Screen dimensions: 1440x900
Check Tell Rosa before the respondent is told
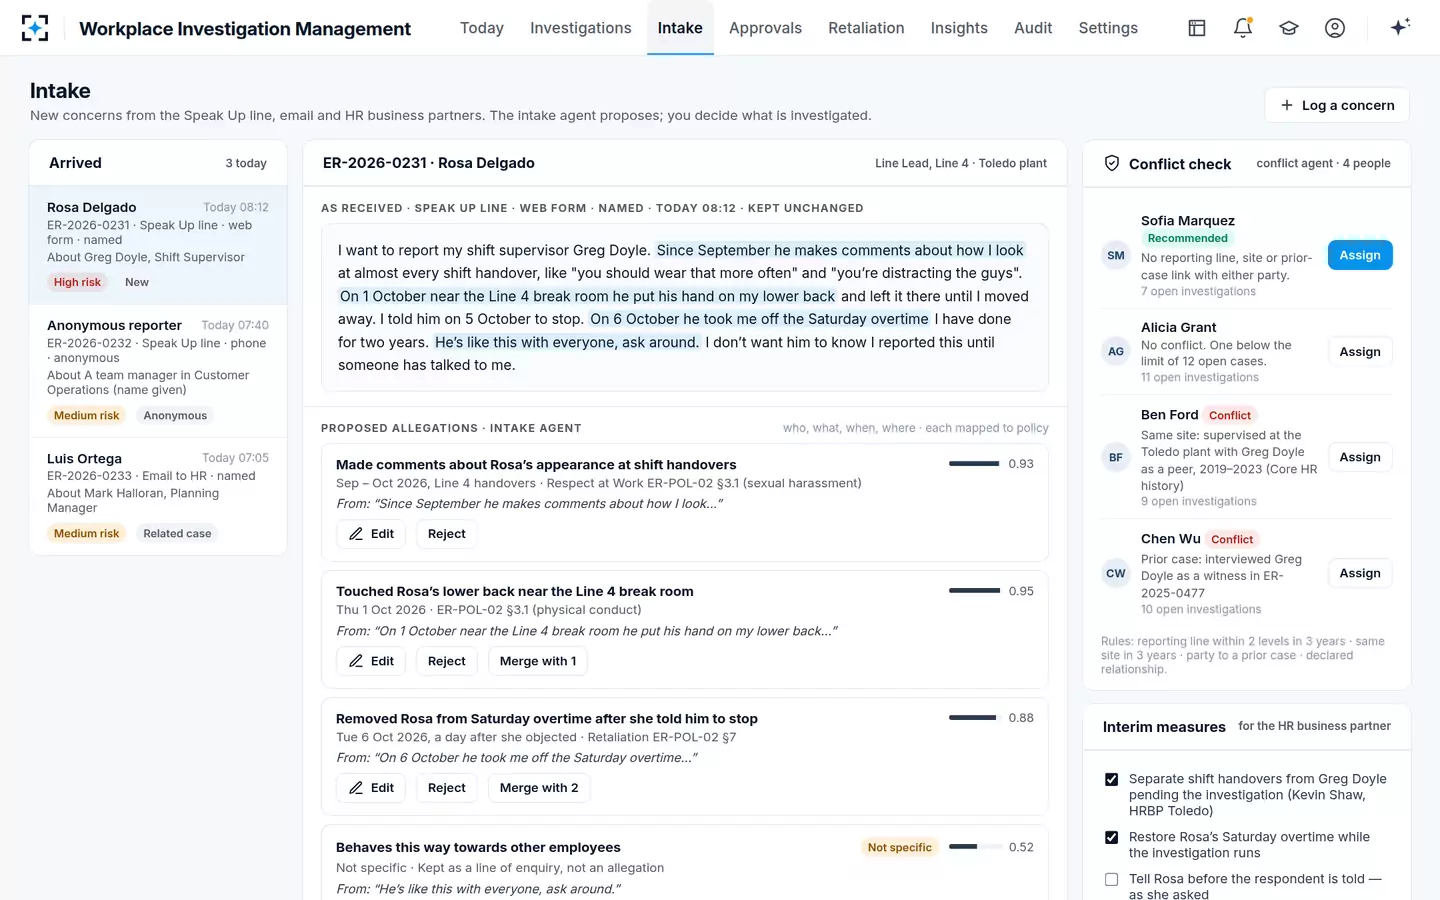[1111, 879]
